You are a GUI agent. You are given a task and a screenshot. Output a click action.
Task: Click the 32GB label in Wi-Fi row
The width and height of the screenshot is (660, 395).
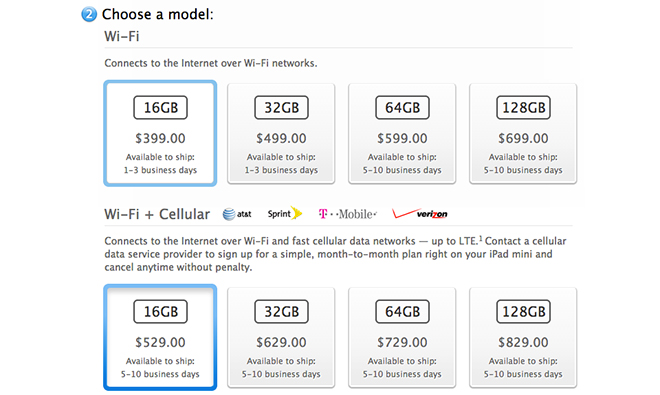click(x=281, y=108)
